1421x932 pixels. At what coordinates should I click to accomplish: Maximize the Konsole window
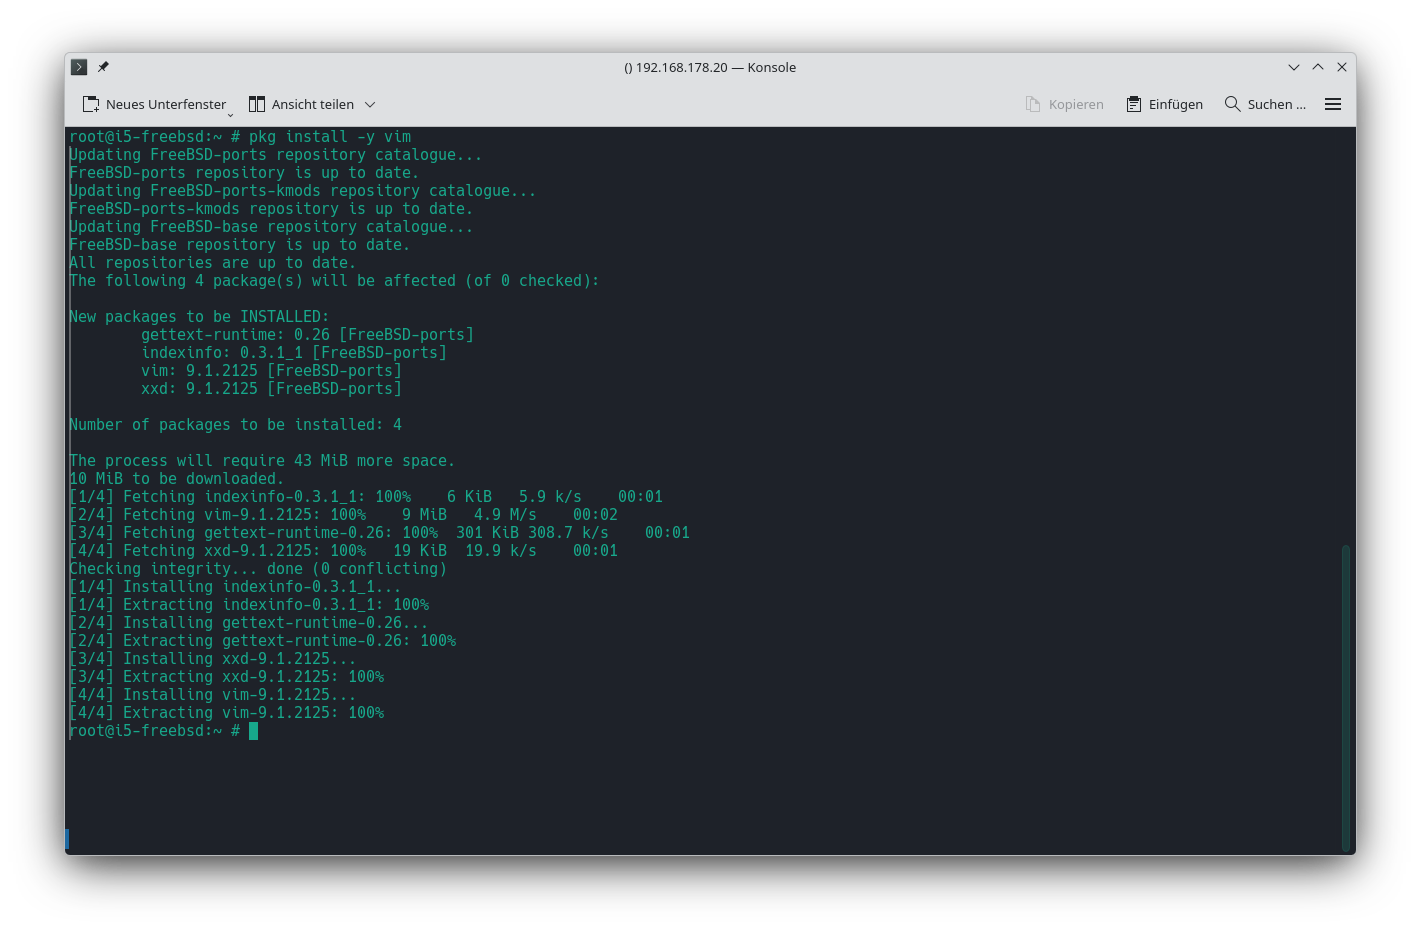[x=1318, y=67]
